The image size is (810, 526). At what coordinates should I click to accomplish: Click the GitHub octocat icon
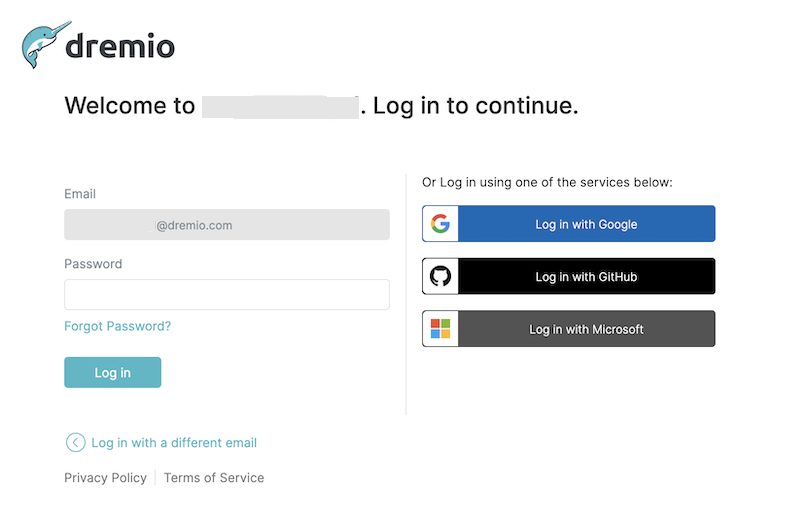440,276
